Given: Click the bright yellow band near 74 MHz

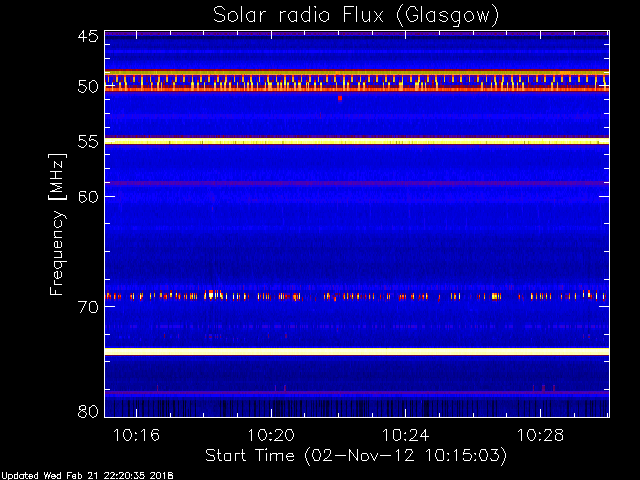Looking at the screenshot, I should pyautogui.click(x=357, y=351).
